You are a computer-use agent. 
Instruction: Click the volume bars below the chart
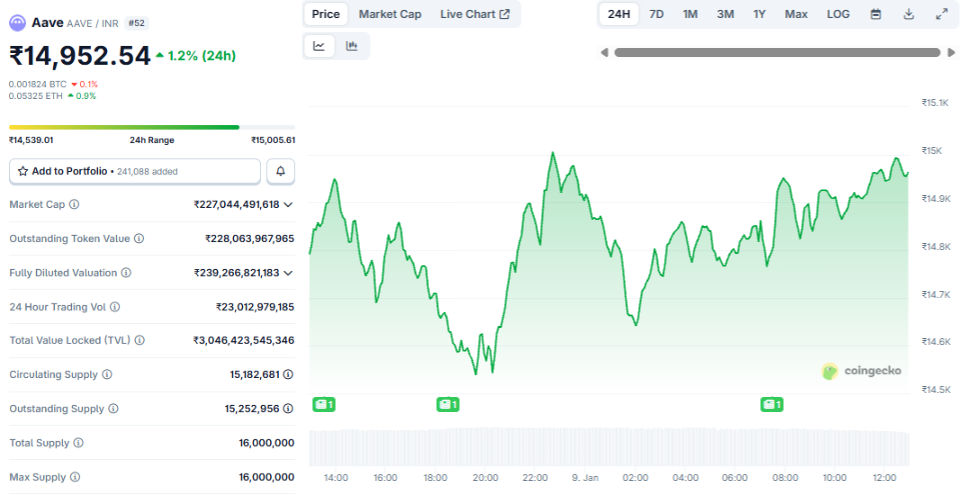click(x=609, y=447)
